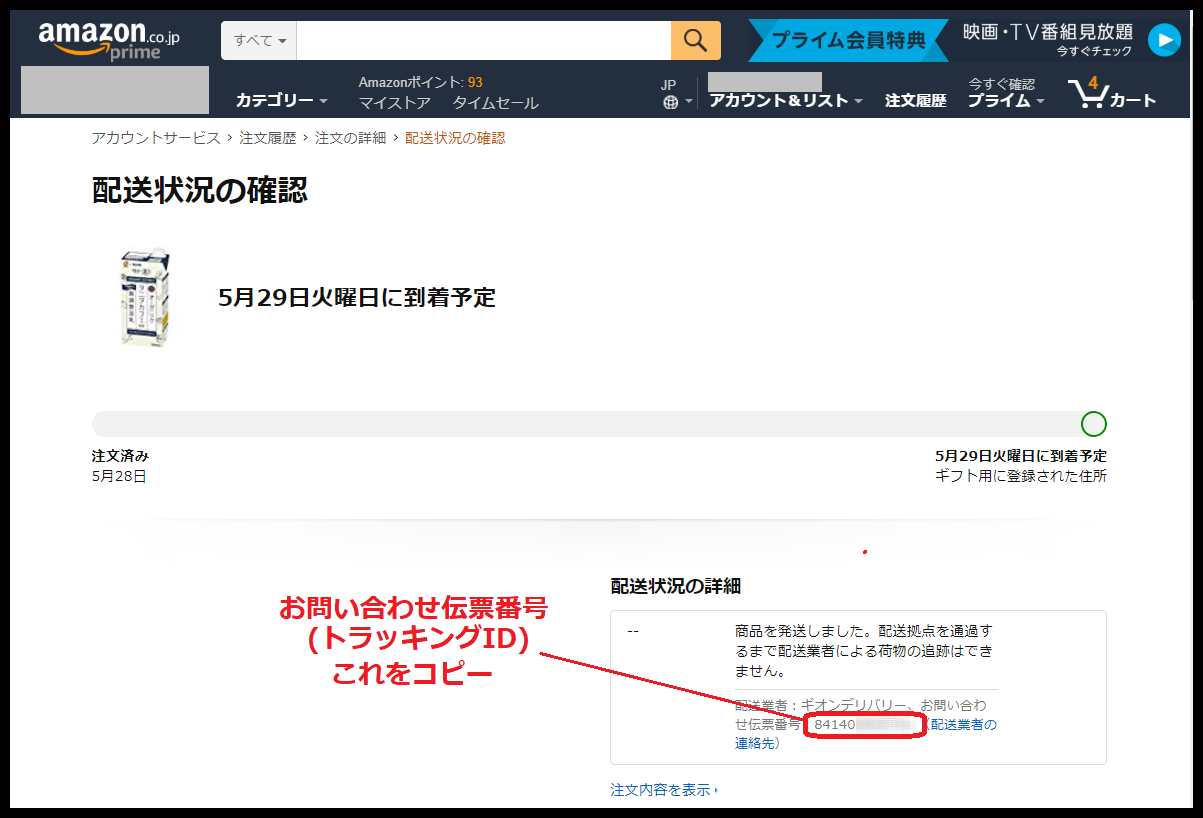Click the 配送業者の連絡先 link
The image size is (1203, 818).
[963, 724]
